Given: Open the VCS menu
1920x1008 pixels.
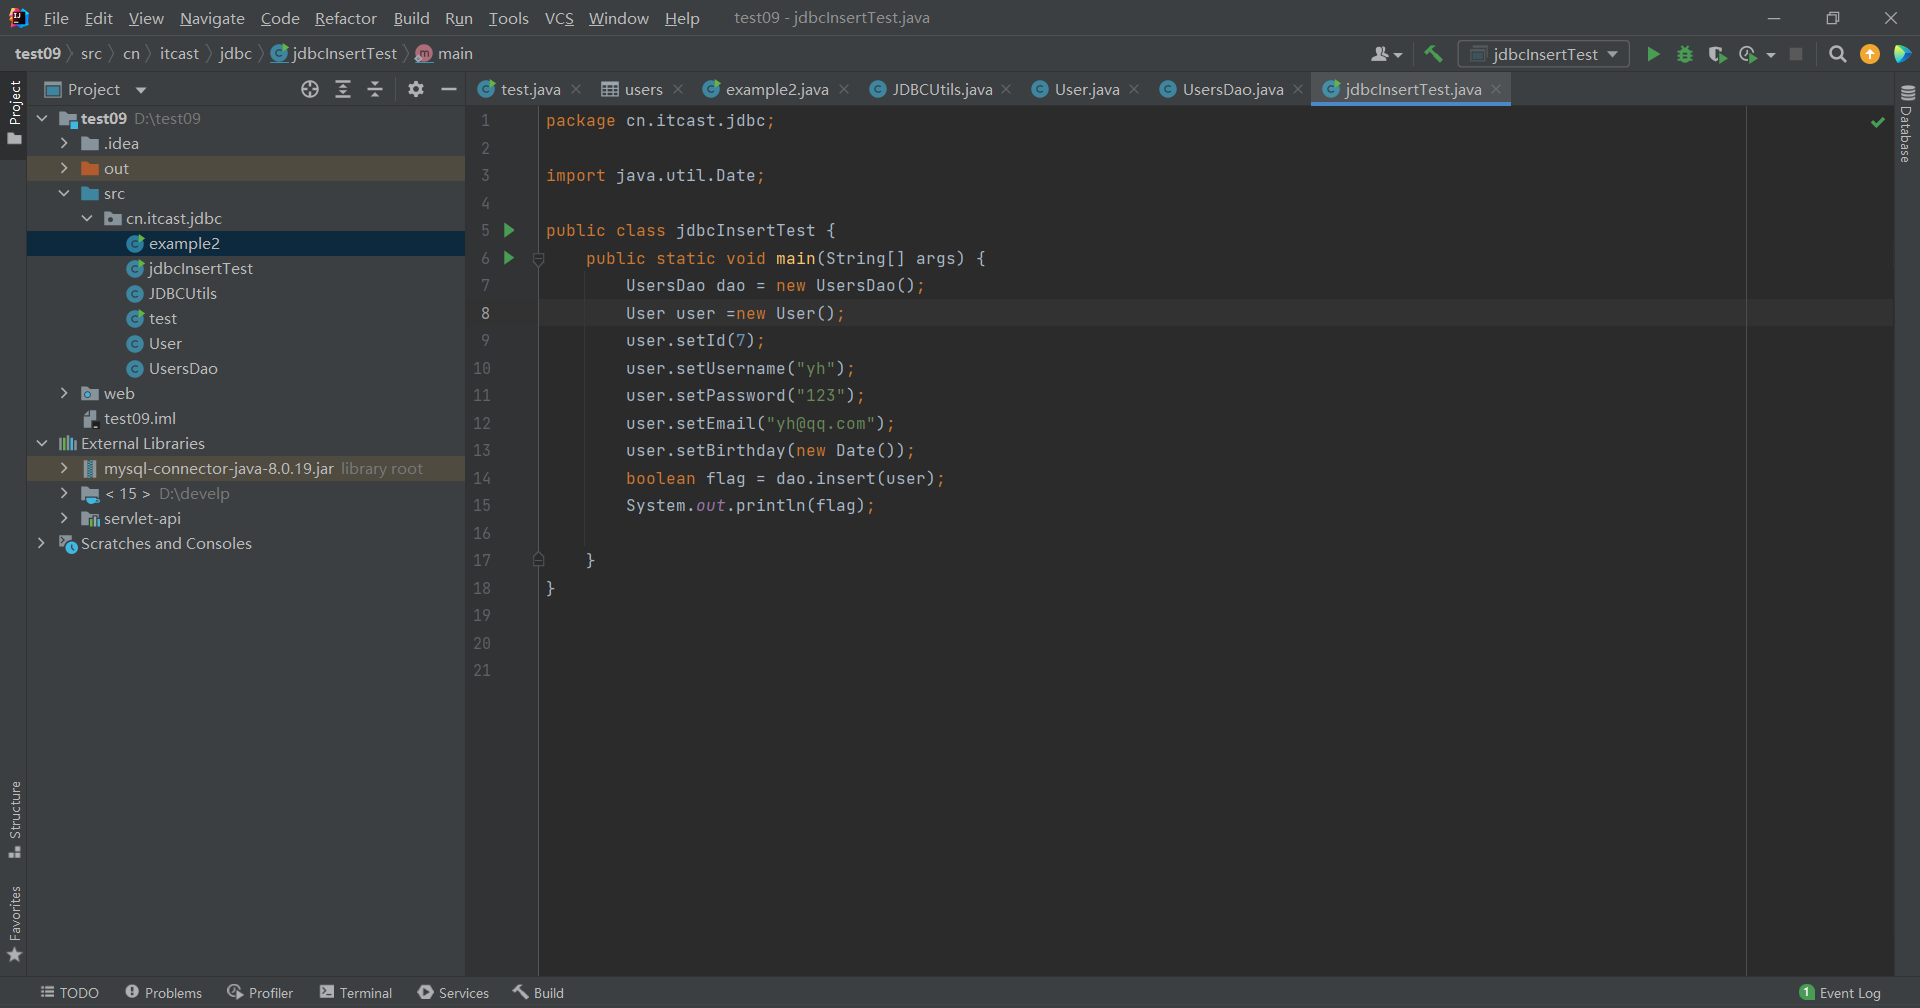Looking at the screenshot, I should coord(559,18).
